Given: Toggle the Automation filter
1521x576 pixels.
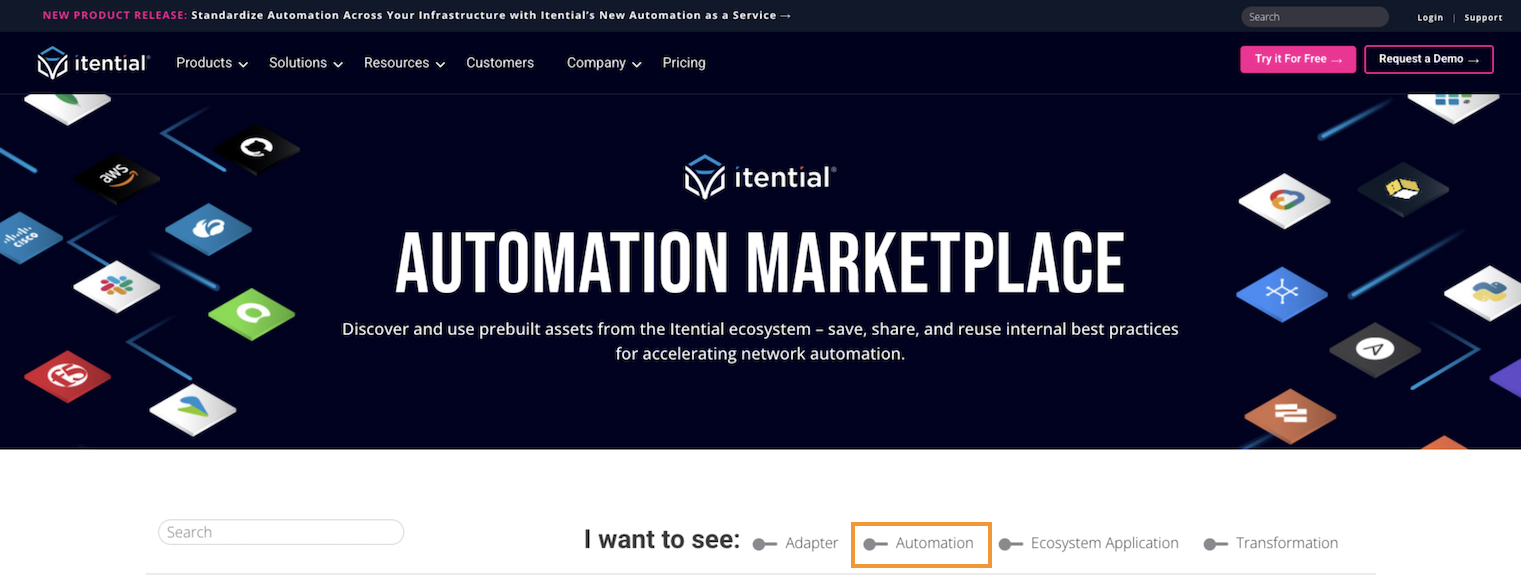Looking at the screenshot, I should [x=876, y=544].
